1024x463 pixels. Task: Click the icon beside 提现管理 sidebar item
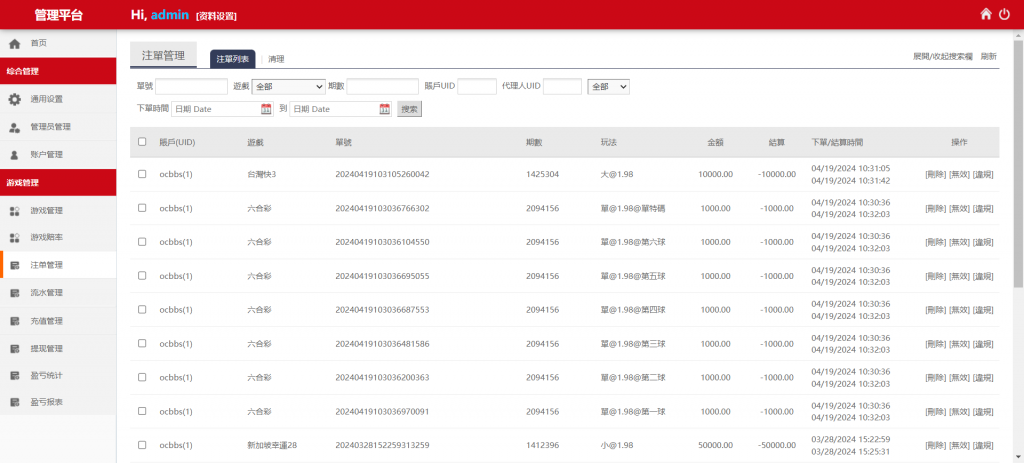14,349
